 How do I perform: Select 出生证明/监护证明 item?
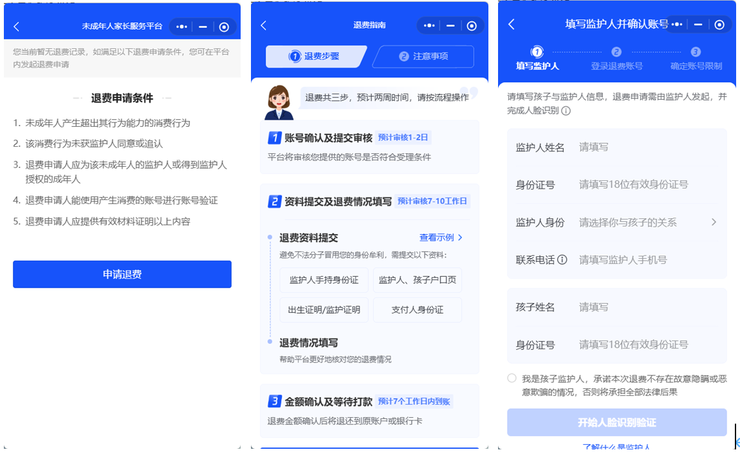324,310
